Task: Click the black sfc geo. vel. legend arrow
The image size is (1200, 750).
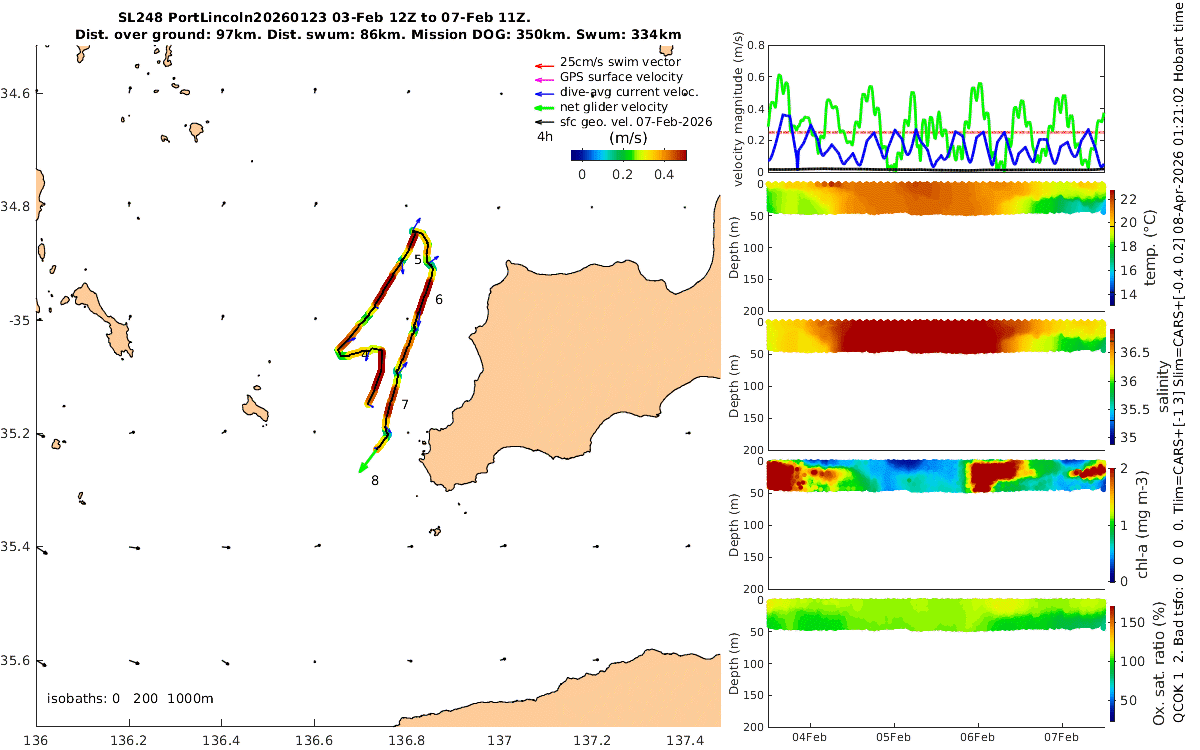Action: tap(545, 122)
